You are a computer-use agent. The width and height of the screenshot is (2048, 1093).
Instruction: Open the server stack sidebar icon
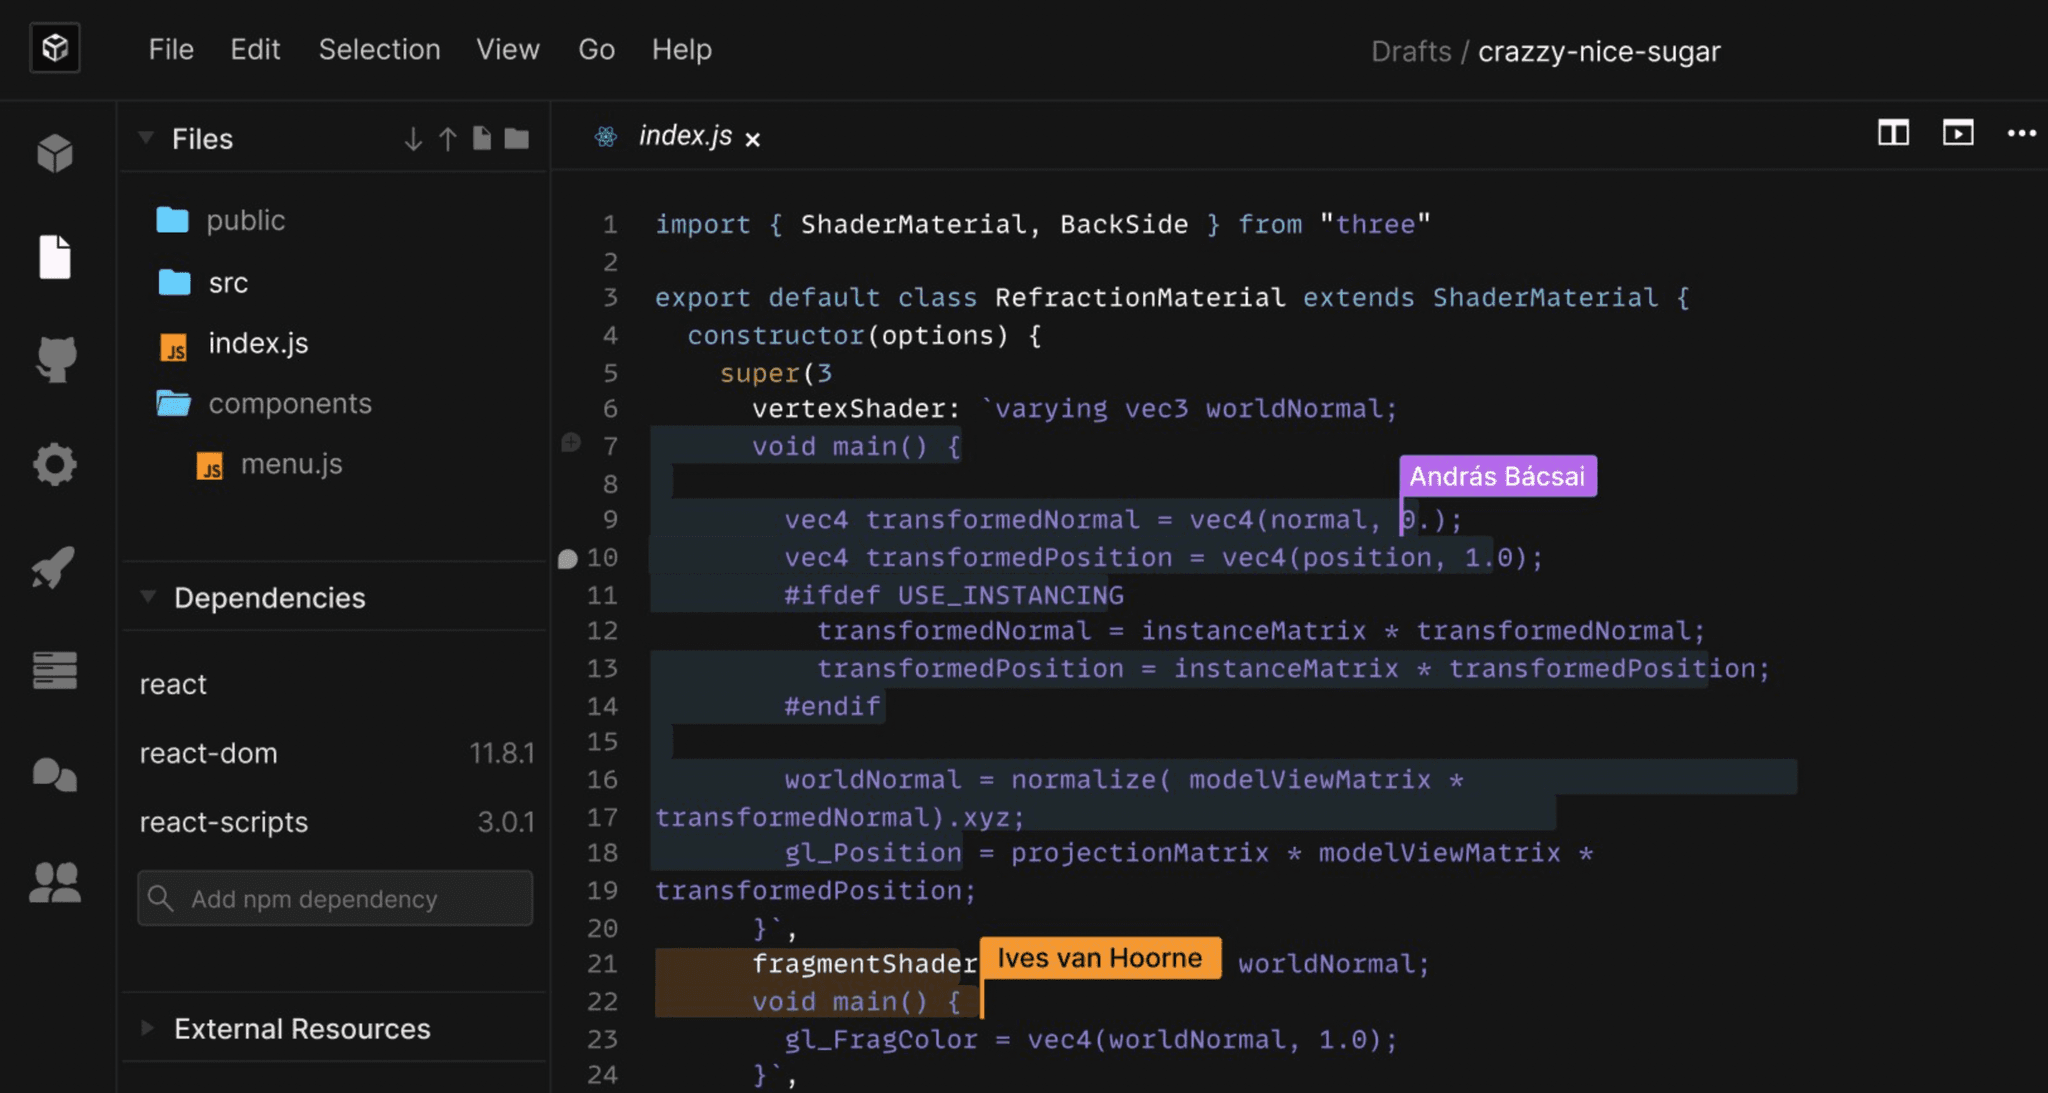point(55,670)
